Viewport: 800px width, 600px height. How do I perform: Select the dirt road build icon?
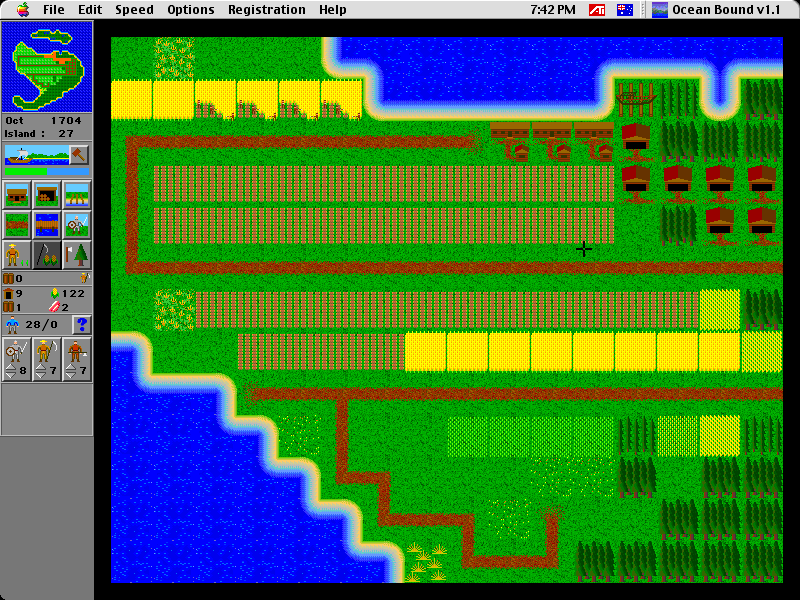17,224
